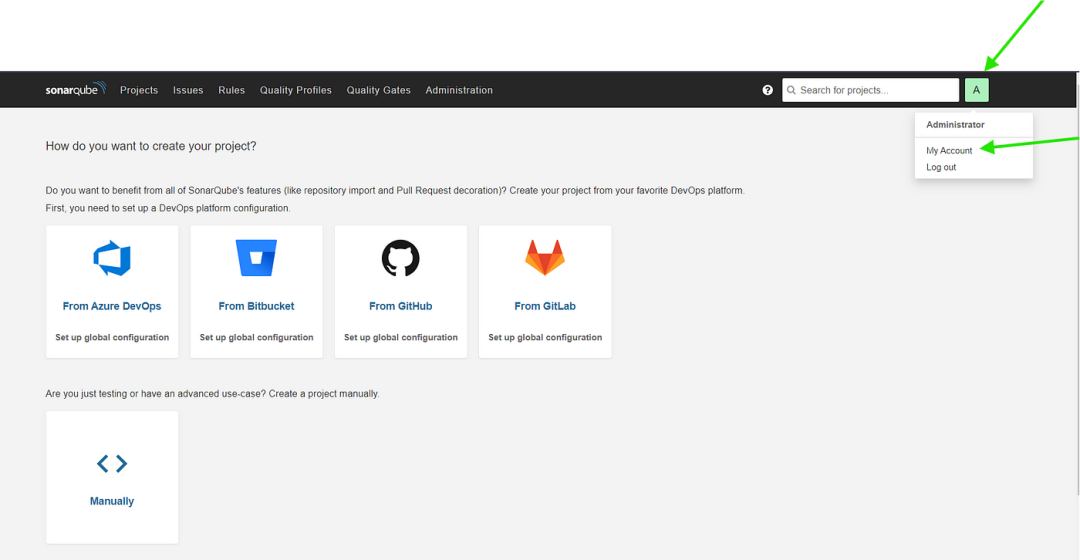Viewport: 1080px width, 560px height.
Task: Click From GitLab link
Action: click(x=545, y=306)
